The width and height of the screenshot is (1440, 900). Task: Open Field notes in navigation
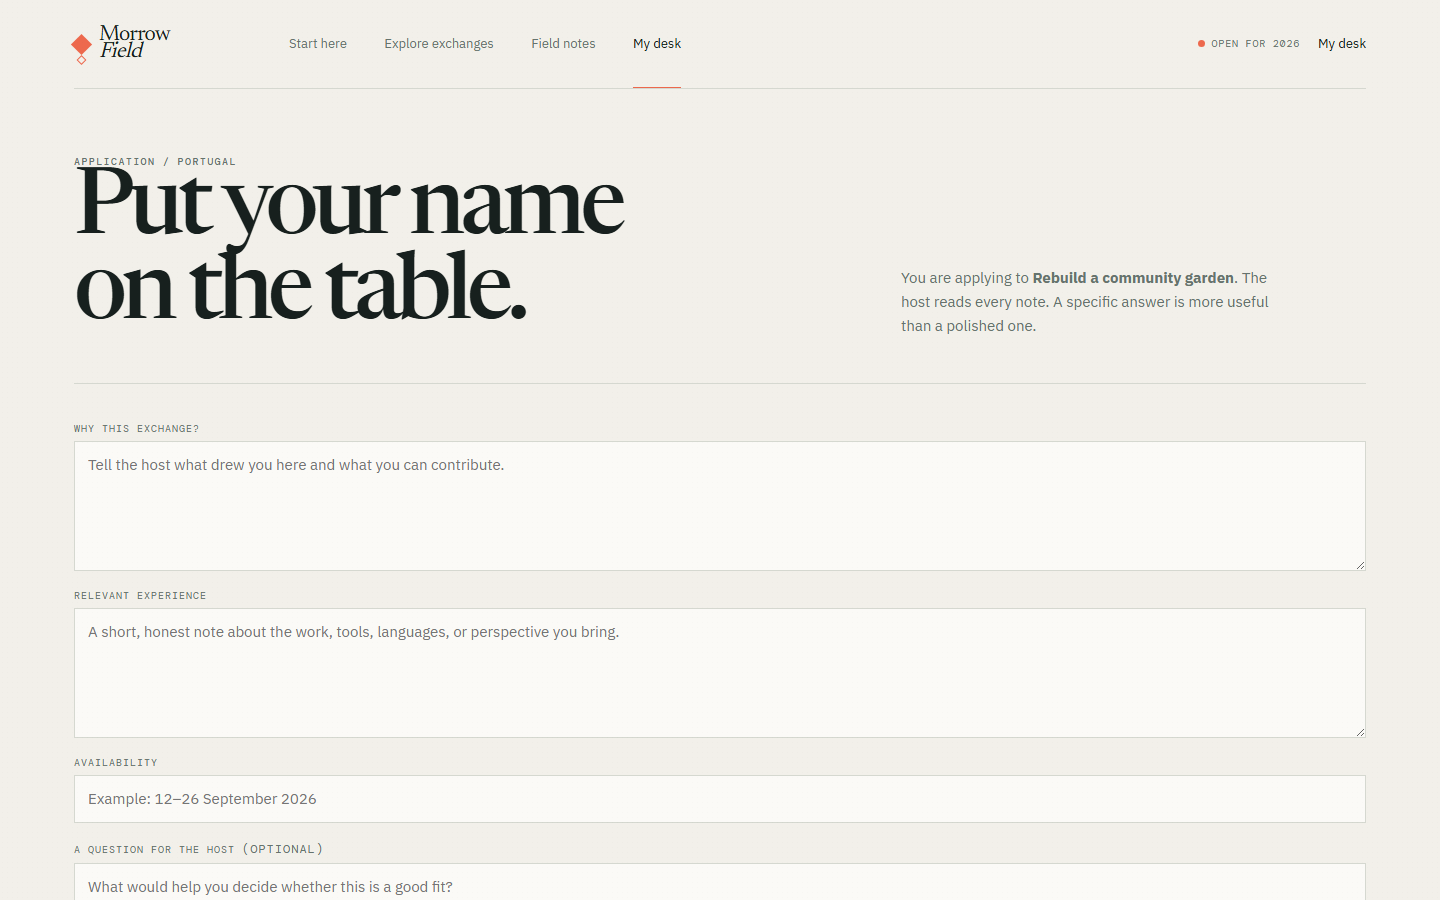(x=563, y=44)
